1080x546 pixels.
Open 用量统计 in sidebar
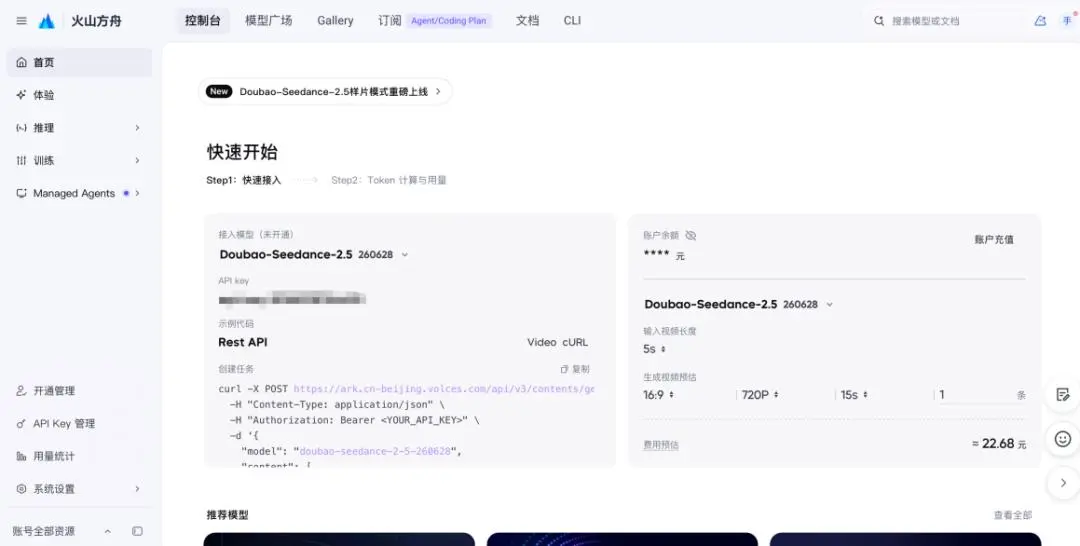pos(79,456)
